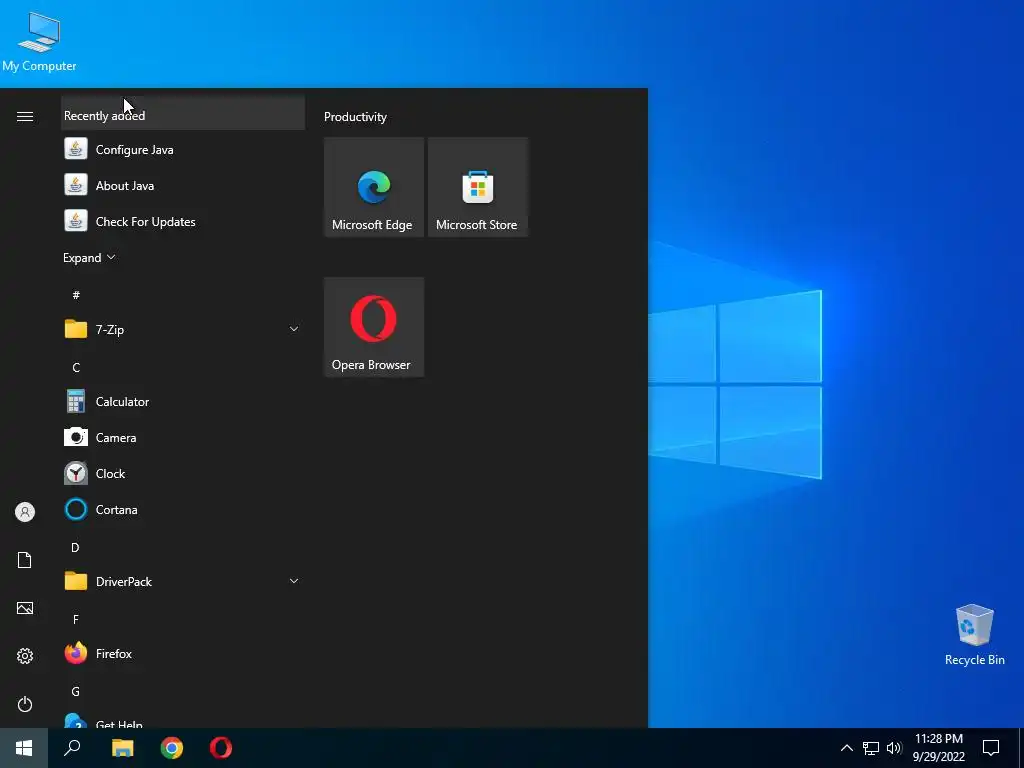This screenshot has width=1024, height=768.
Task: Open the Clock app
Action: [183, 473]
